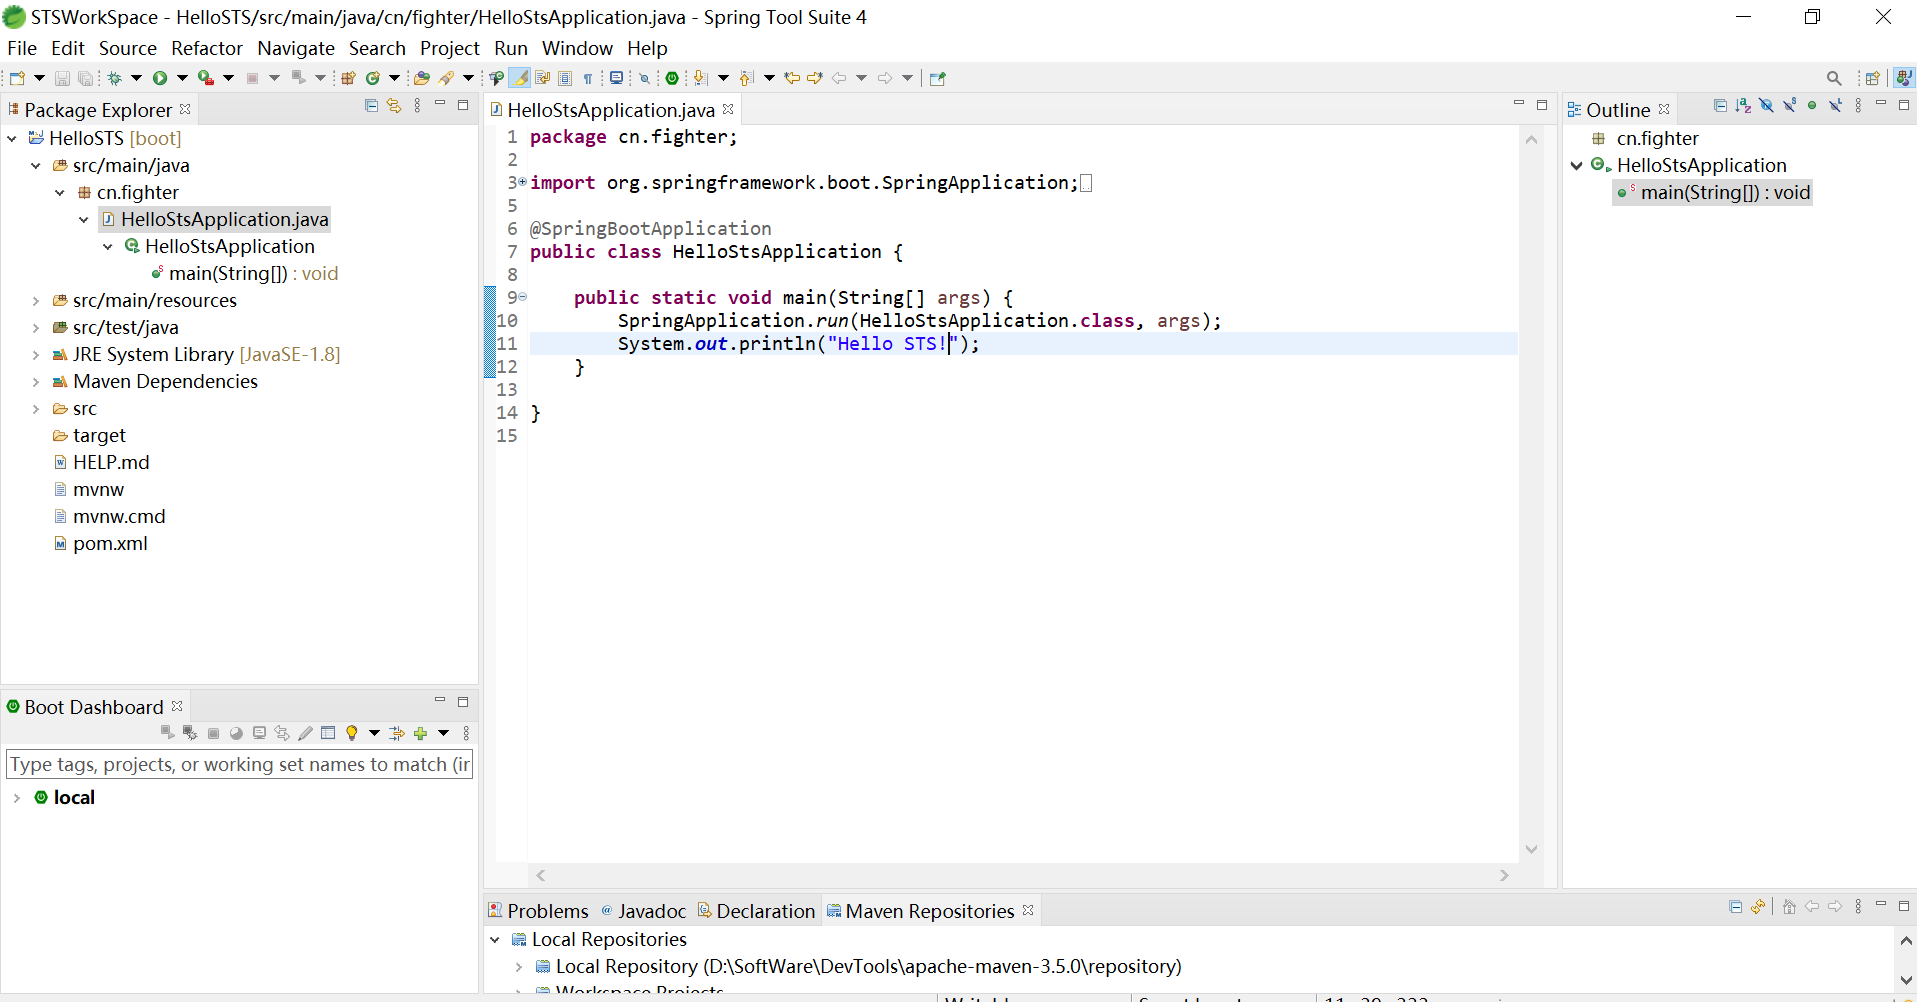Select pom.xml in Package Explorer
This screenshot has height=1002, width=1917.
point(110,544)
